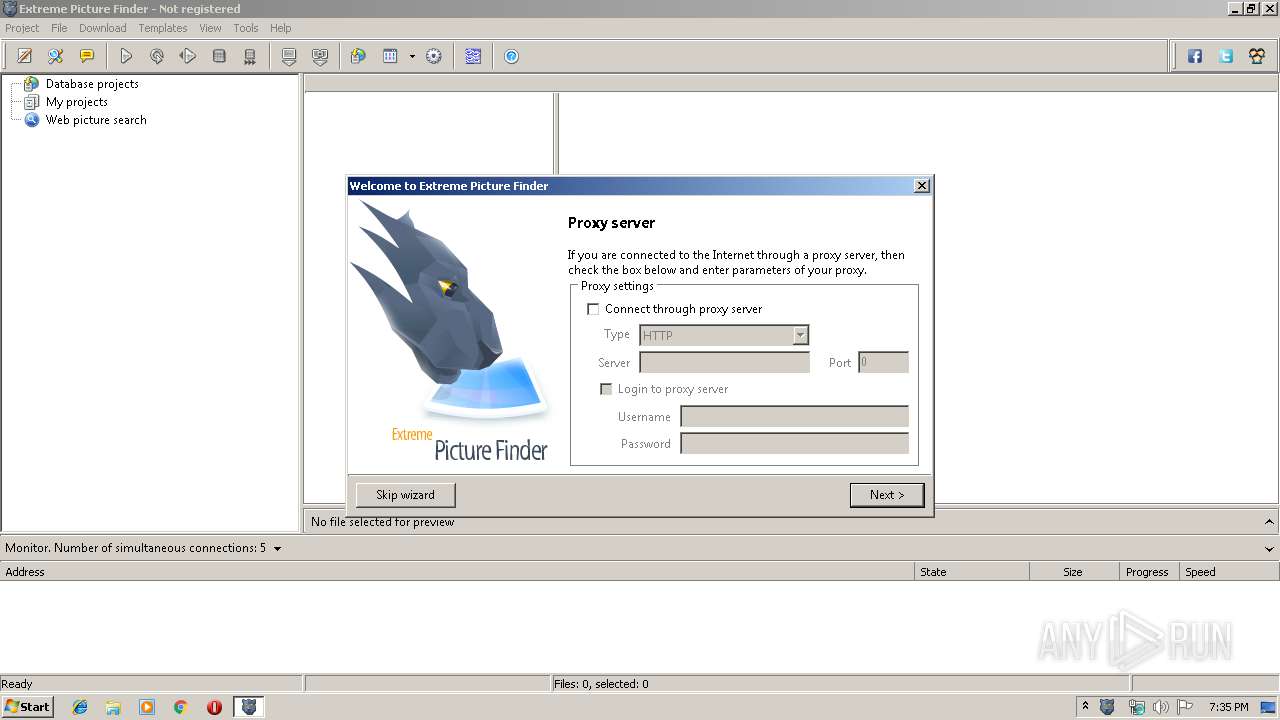Open the online project database globe icon
This screenshot has height=720, width=1280.
(x=358, y=57)
